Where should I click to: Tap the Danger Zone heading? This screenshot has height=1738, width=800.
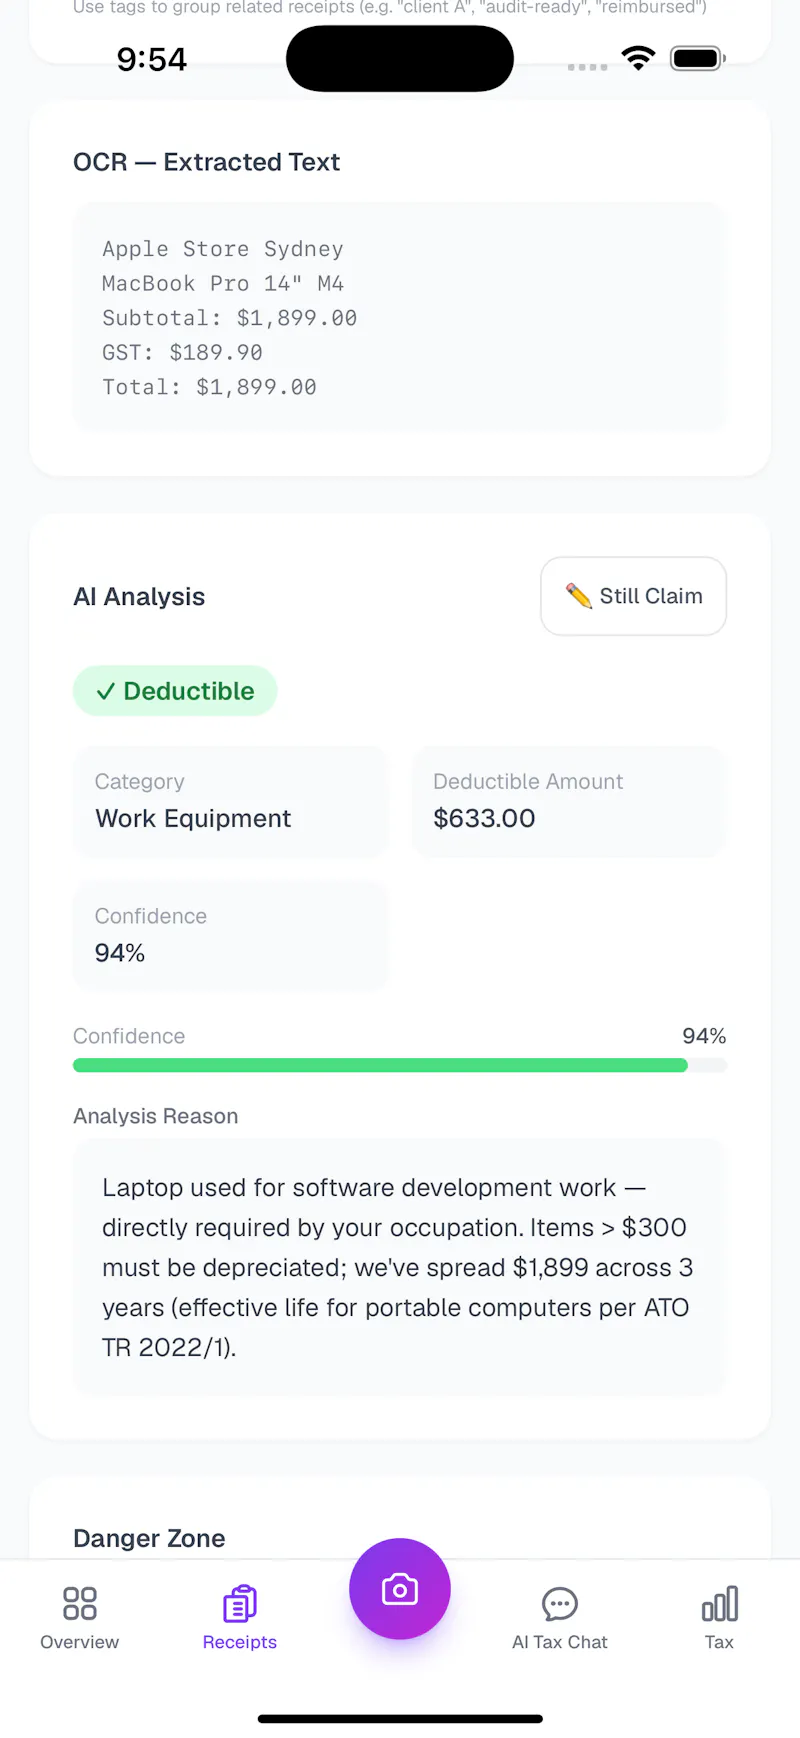149,1538
